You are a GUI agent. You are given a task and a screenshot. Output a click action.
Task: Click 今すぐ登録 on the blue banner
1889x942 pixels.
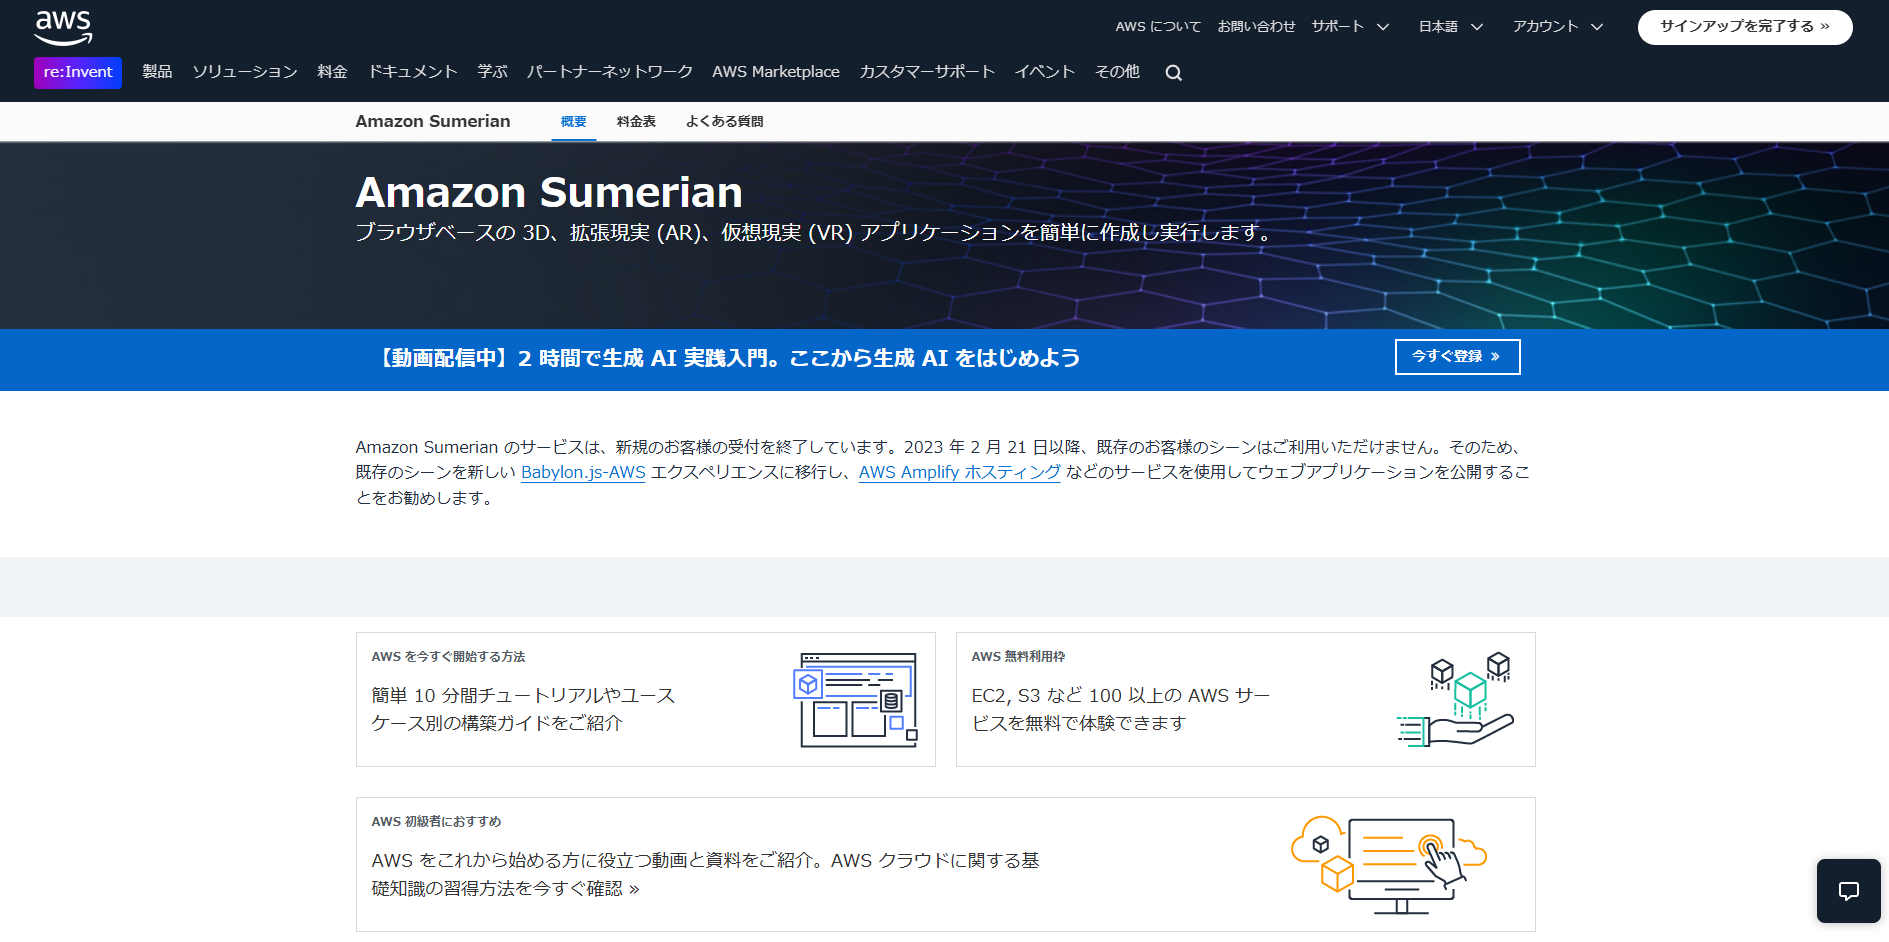click(1457, 356)
